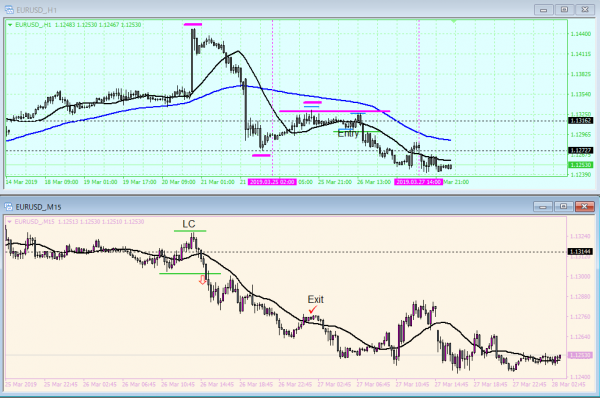Click the 1.13144 price tag in M15
Viewport: 600px width, 398px height.
pos(580,252)
